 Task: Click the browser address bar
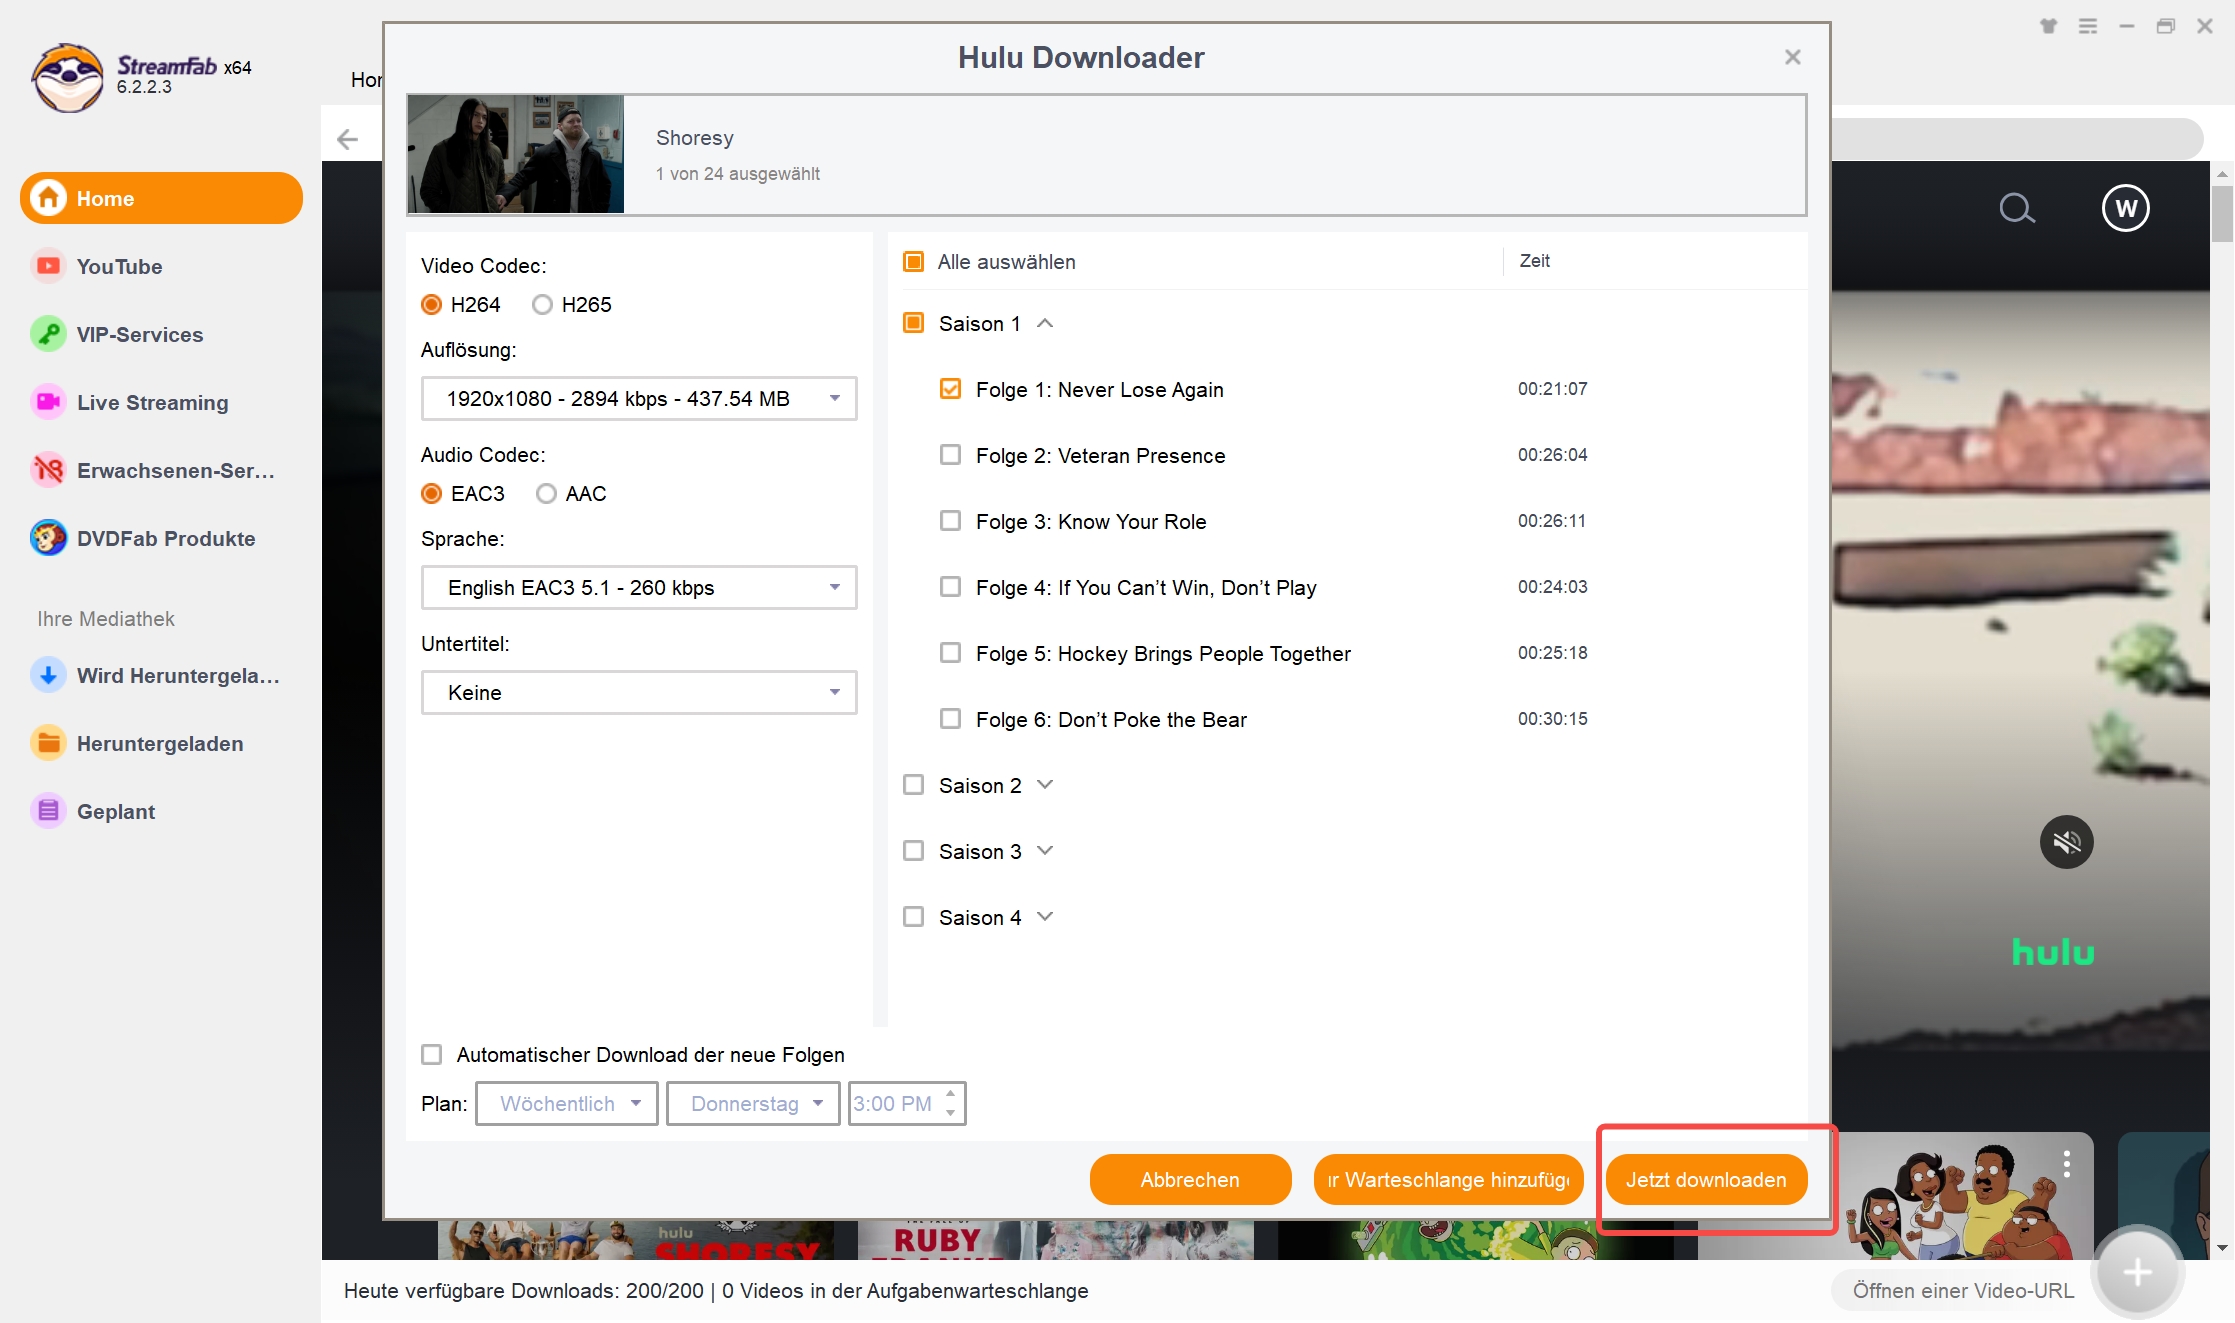[x=2017, y=138]
